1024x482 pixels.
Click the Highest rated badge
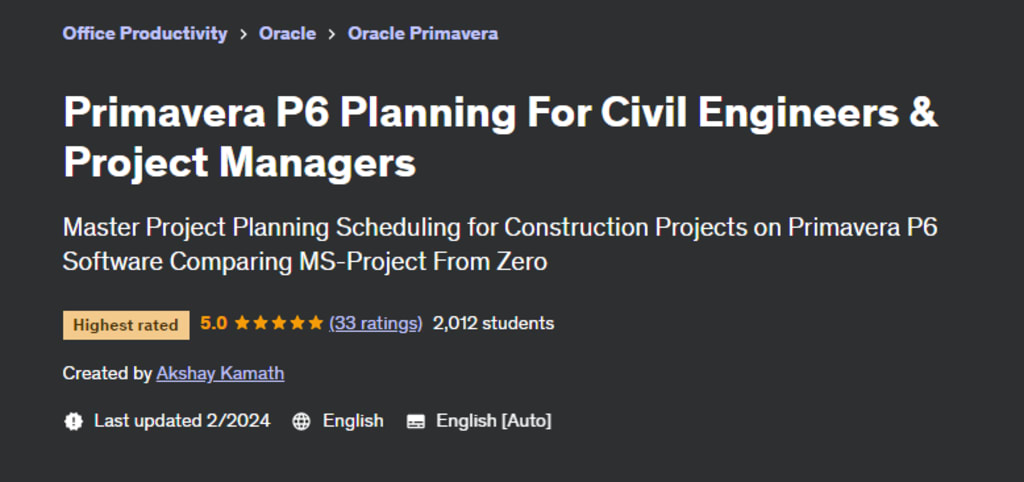coord(126,324)
